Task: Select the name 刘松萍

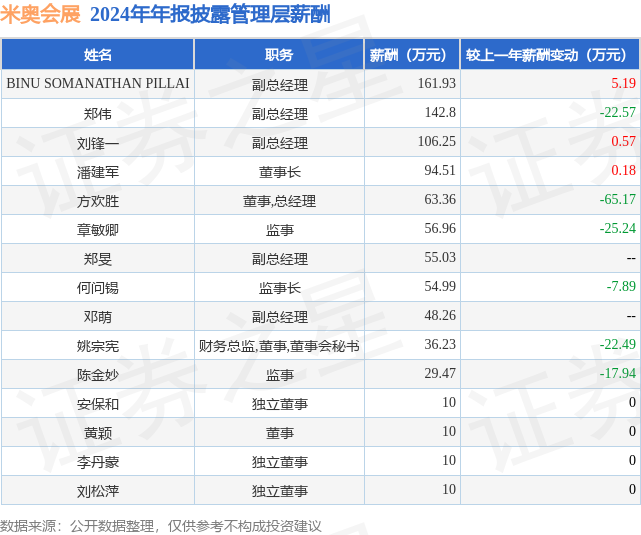Action: pyautogui.click(x=98, y=491)
